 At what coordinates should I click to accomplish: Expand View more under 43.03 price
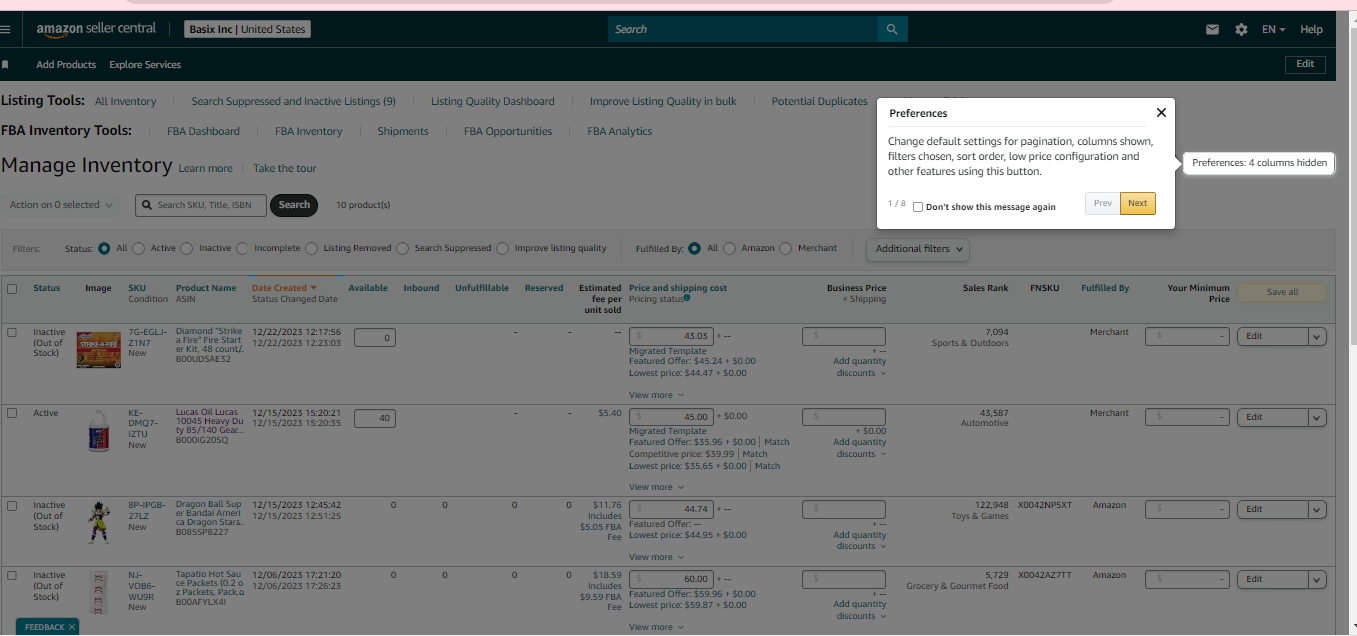tap(656, 395)
